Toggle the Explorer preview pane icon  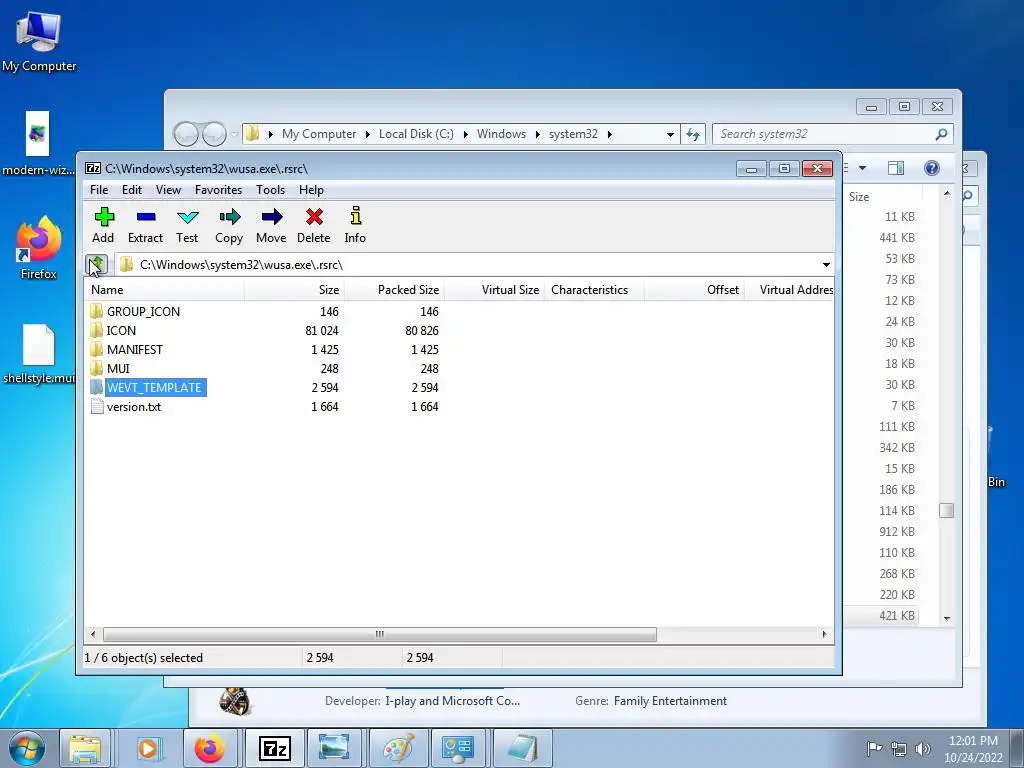(896, 168)
